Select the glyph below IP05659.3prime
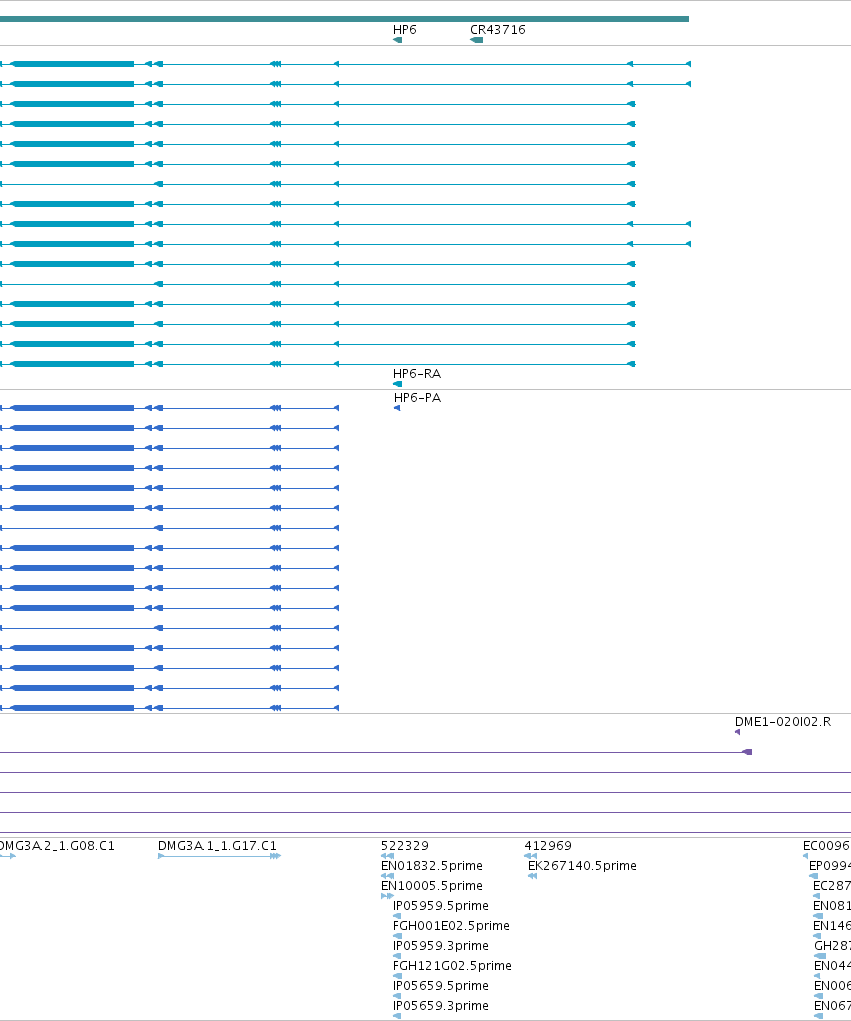 (397, 1016)
